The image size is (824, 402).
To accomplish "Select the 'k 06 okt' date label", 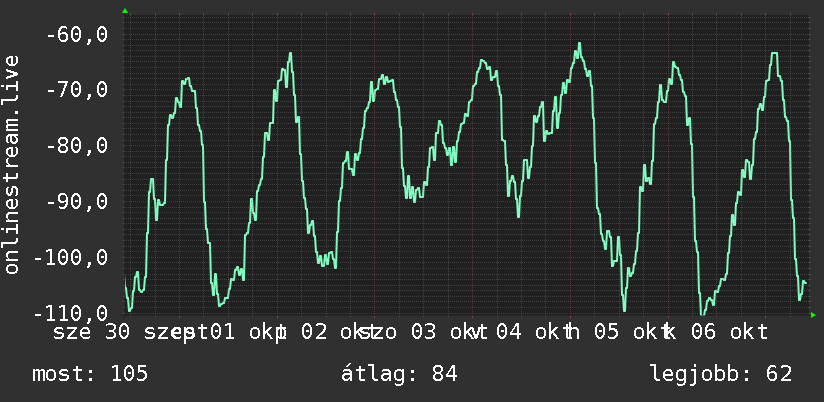I will (715, 333).
